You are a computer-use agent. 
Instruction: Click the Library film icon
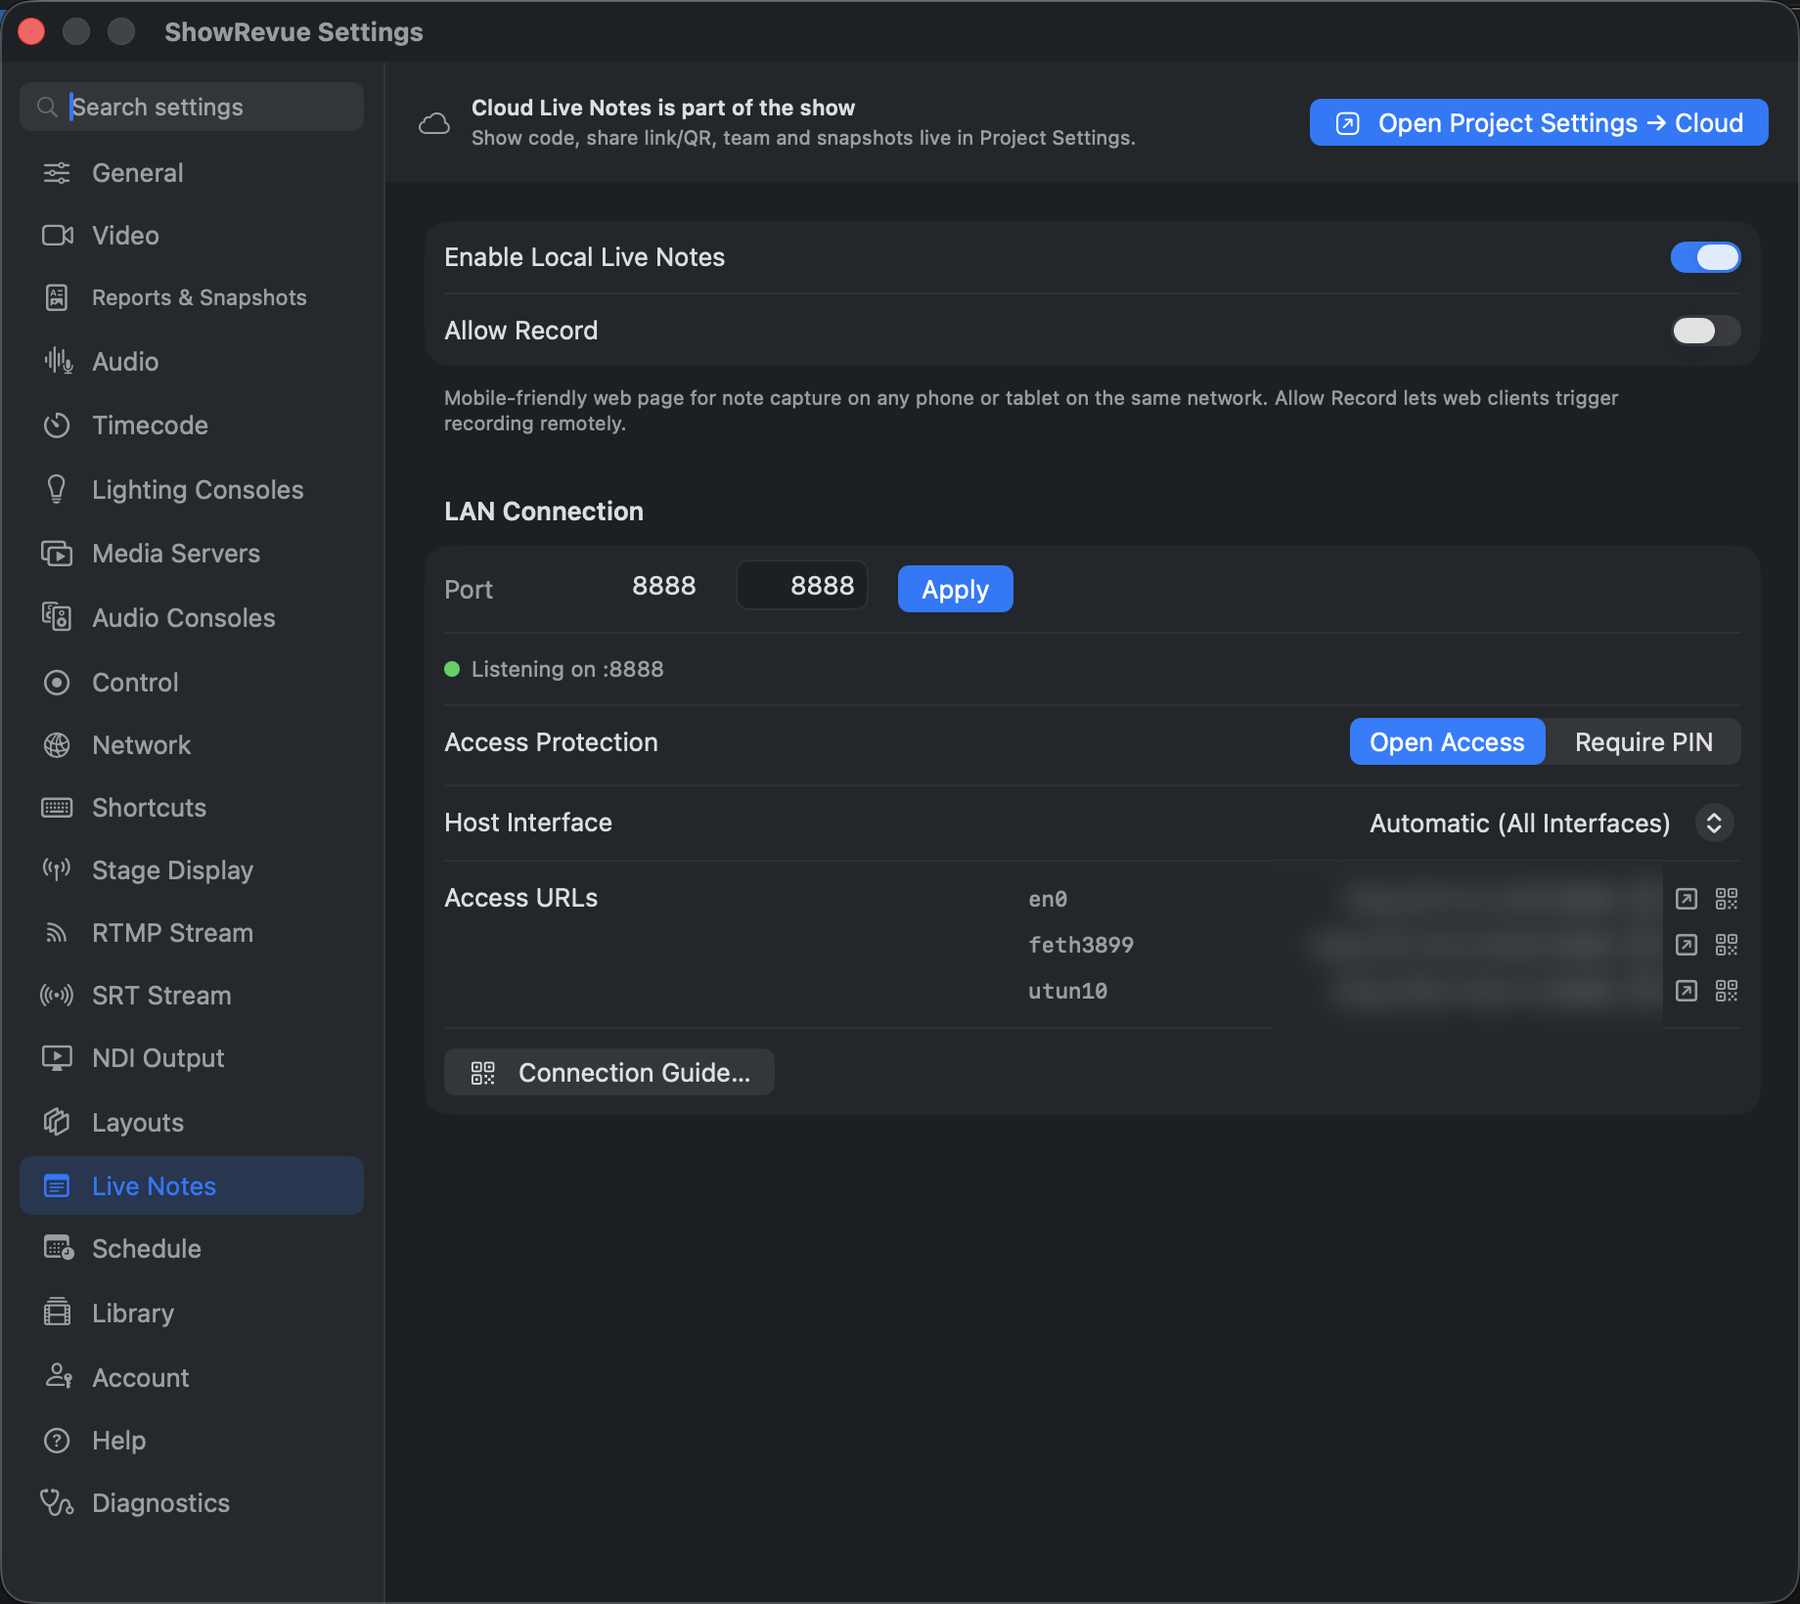(x=57, y=1312)
